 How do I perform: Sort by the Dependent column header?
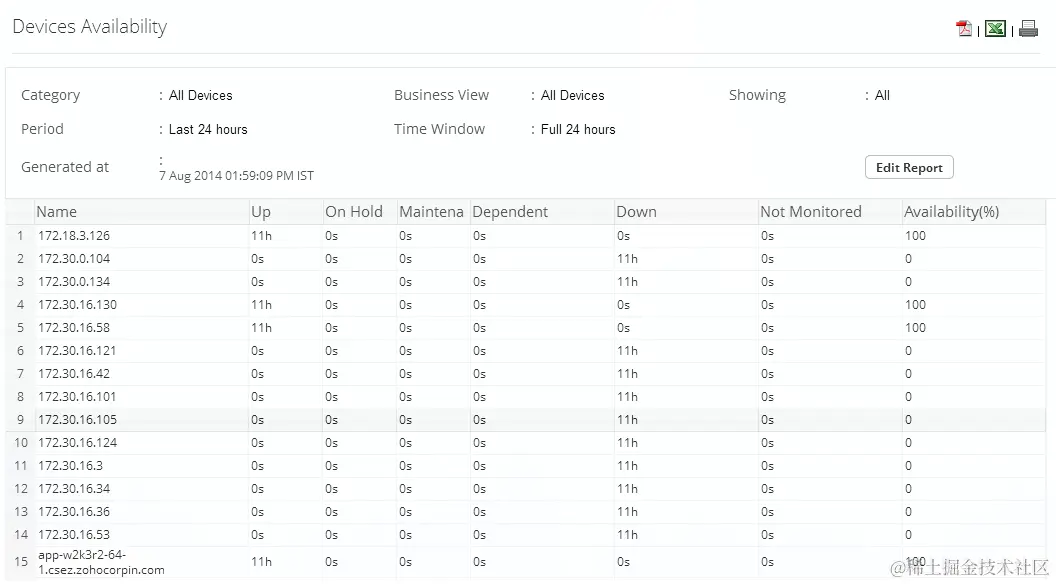point(510,211)
